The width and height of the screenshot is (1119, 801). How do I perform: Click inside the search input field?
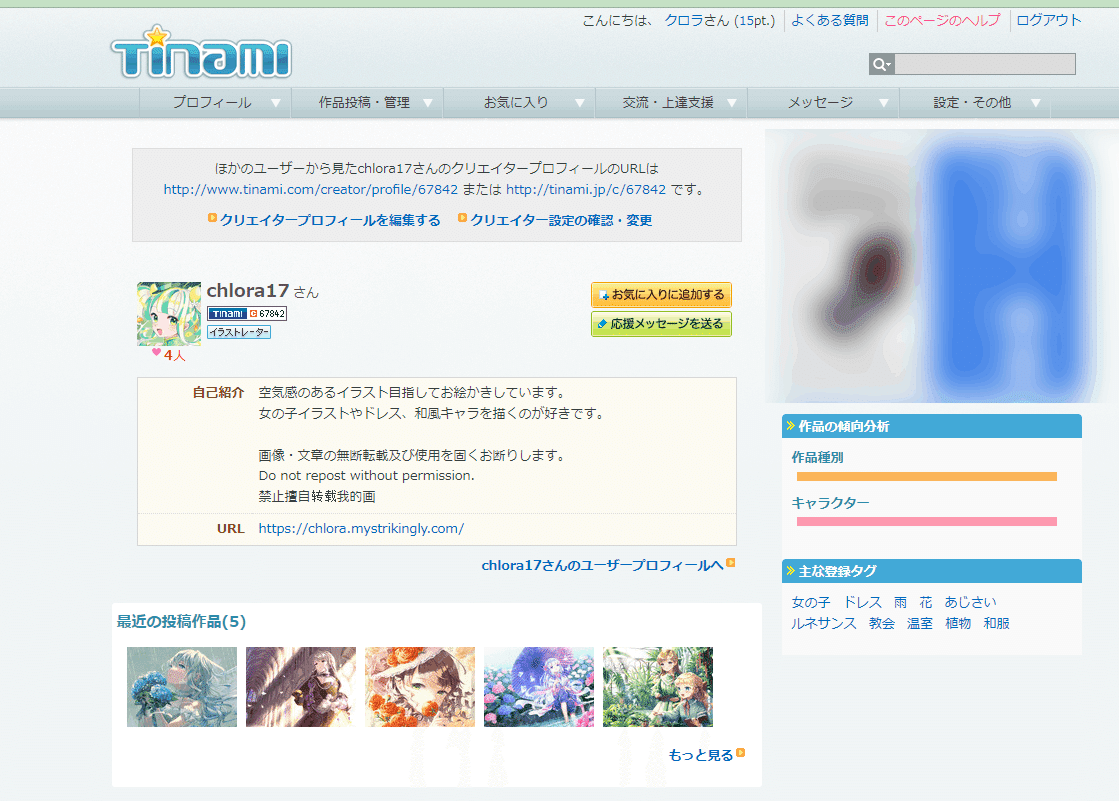[985, 64]
